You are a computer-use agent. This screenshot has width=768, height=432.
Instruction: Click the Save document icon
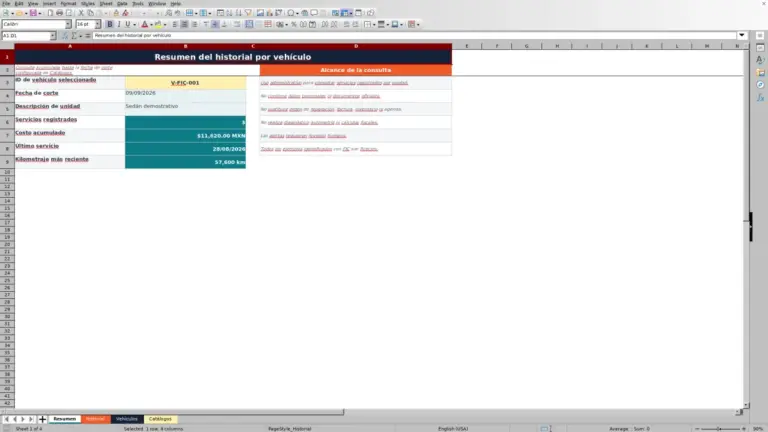click(x=33, y=13)
